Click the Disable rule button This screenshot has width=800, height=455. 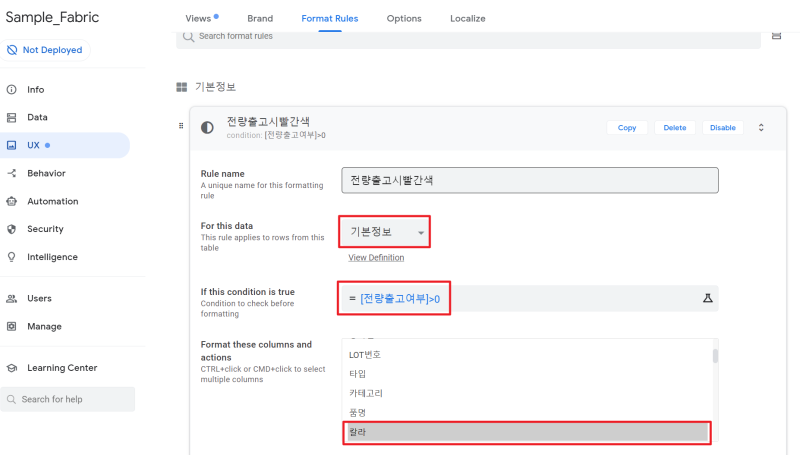click(x=722, y=128)
